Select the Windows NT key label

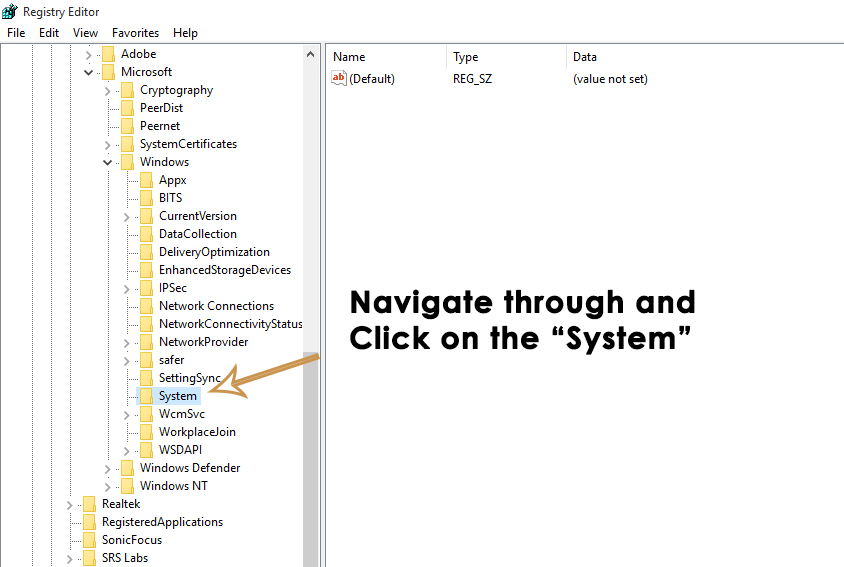174,486
